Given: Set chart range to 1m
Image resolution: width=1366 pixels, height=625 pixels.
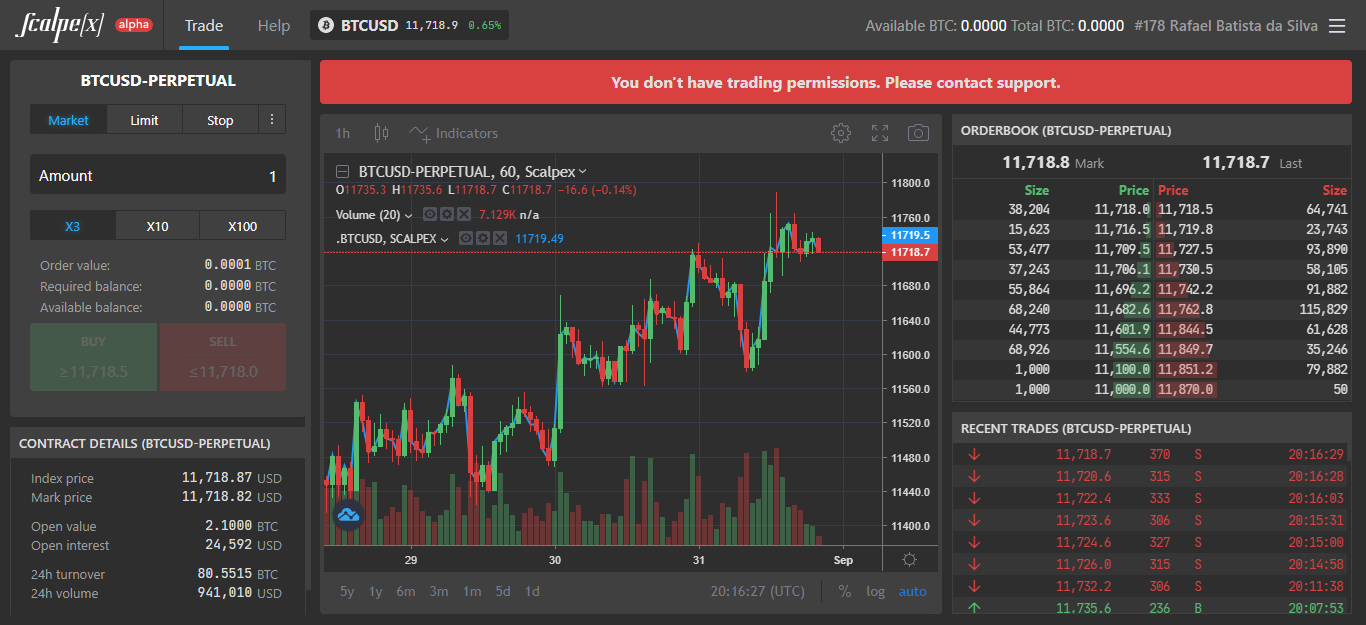Looking at the screenshot, I should pos(472,591).
